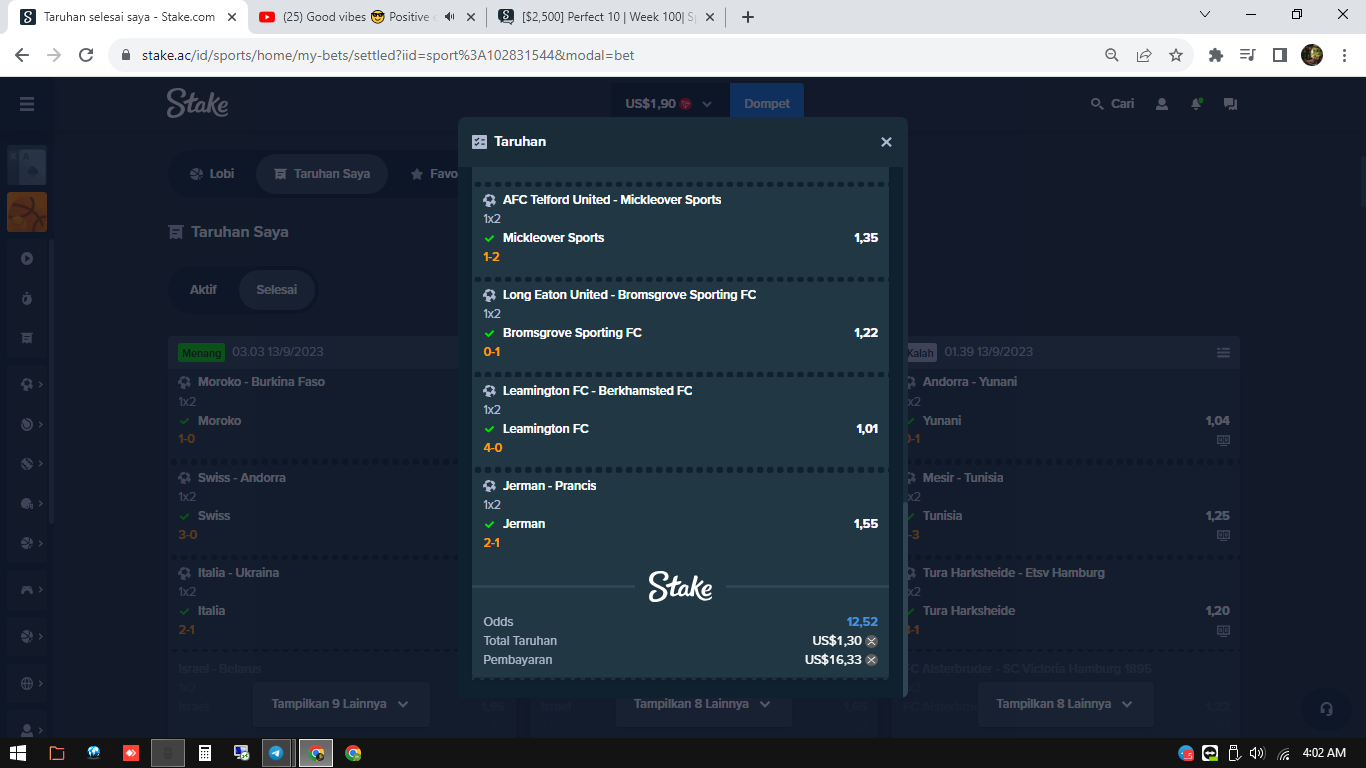The image size is (1366, 768).
Task: Click currency icon beside US$16,33 Pembayaran
Action: pos(872,660)
